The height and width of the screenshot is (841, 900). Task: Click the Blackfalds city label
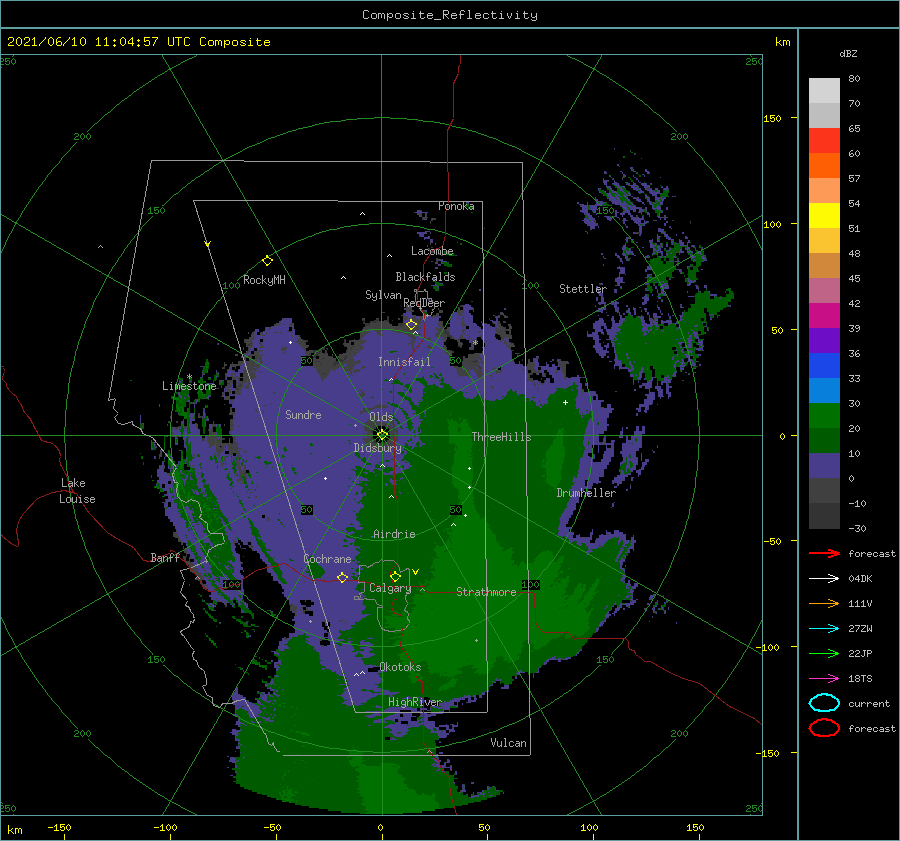point(425,277)
